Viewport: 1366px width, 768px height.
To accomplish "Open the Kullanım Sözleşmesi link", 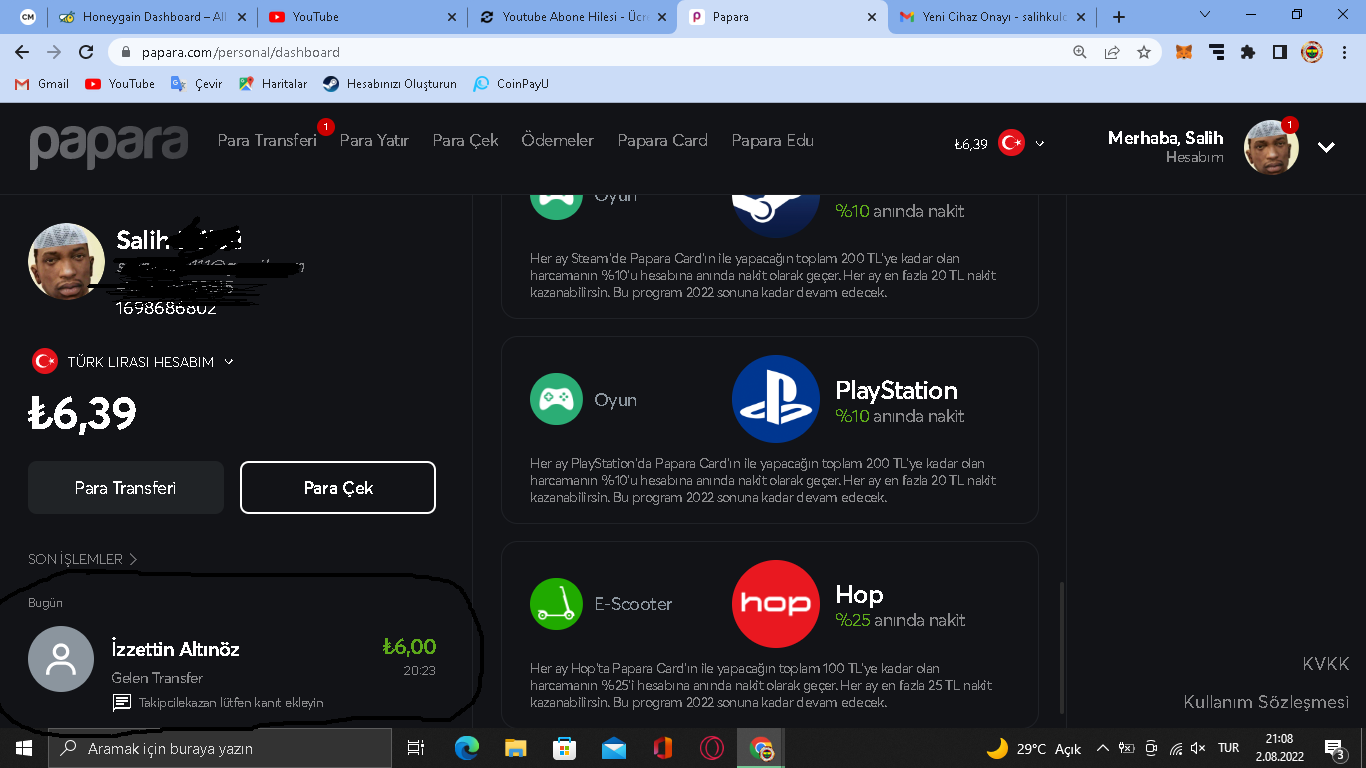I will [1266, 702].
